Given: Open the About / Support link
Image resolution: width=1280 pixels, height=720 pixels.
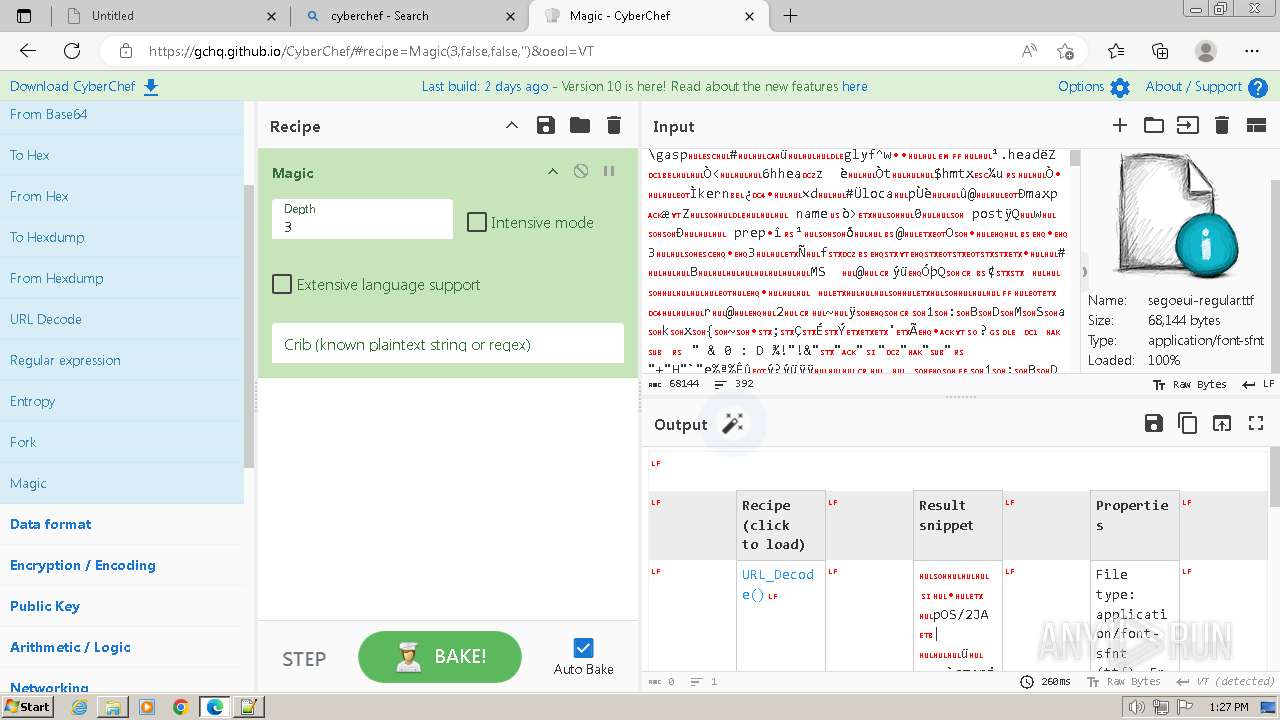Looking at the screenshot, I should pos(1206,87).
